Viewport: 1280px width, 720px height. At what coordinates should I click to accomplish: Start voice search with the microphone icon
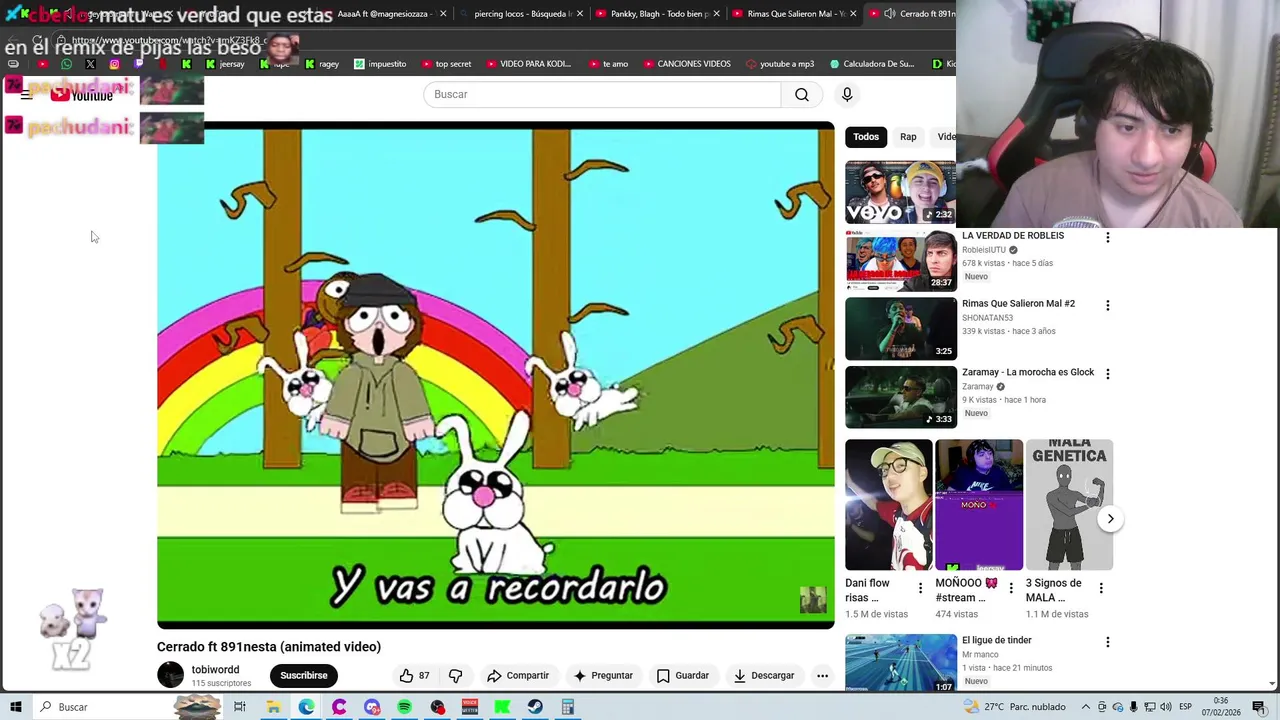click(x=847, y=94)
